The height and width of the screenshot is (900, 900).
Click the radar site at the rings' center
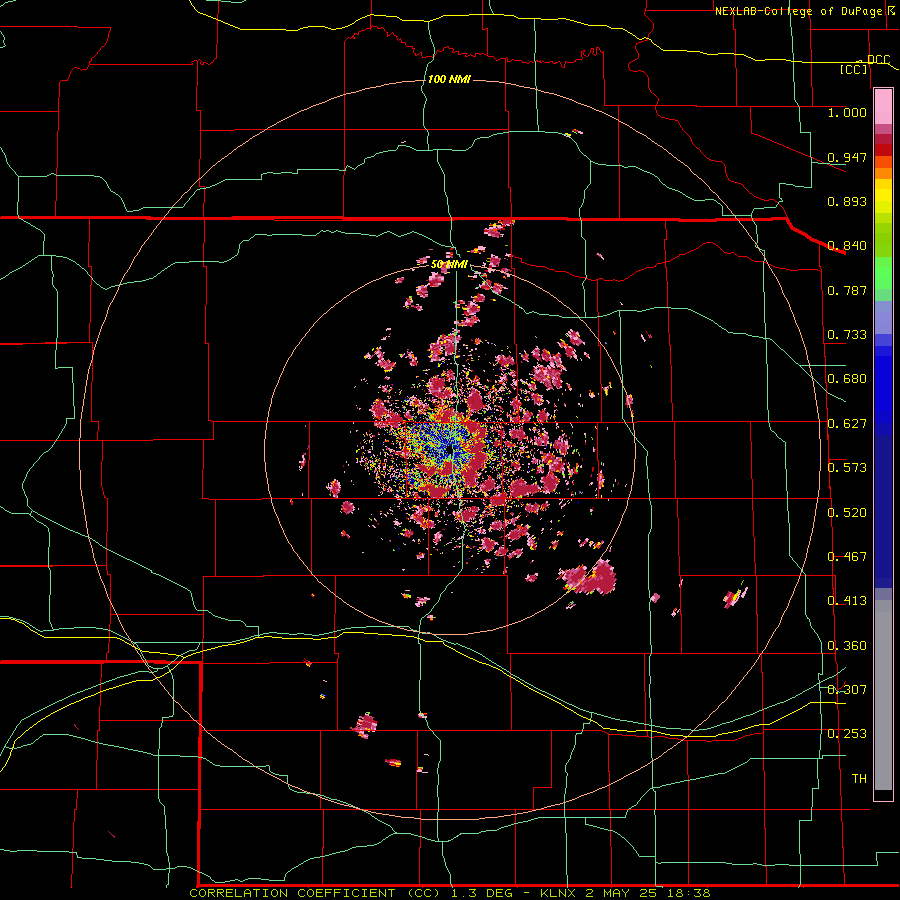coord(451,451)
